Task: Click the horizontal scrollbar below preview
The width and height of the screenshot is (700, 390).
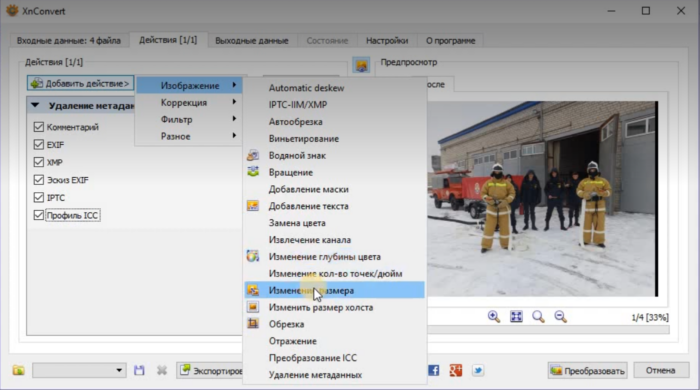Action: click(548, 330)
